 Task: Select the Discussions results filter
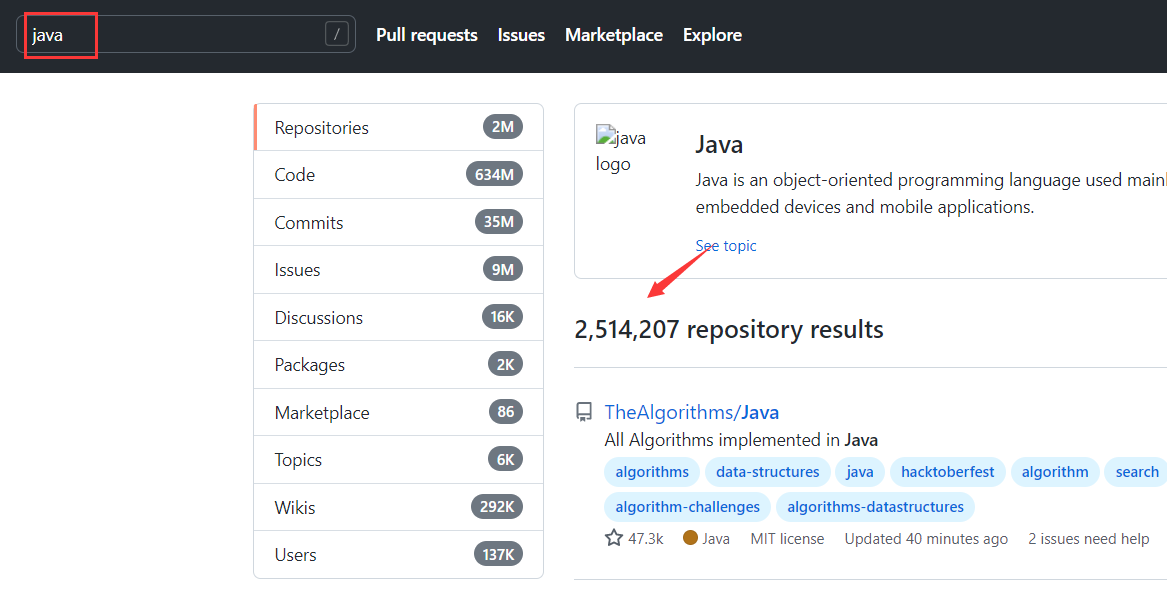point(399,317)
